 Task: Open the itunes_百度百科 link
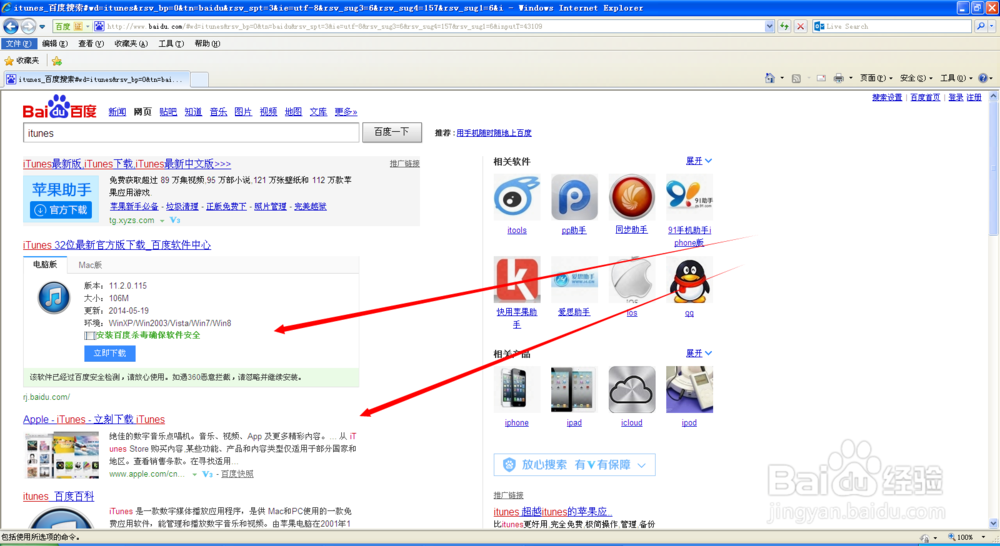click(x=58, y=496)
